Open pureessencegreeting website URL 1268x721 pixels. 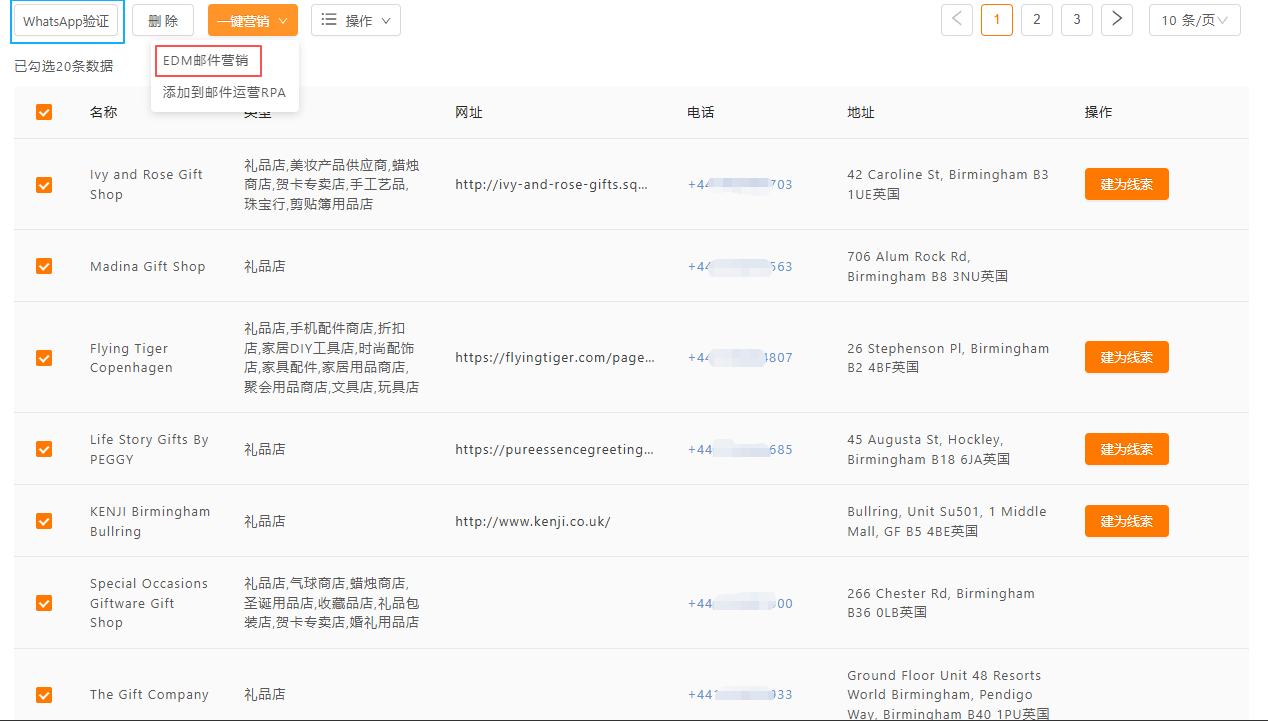click(554, 449)
